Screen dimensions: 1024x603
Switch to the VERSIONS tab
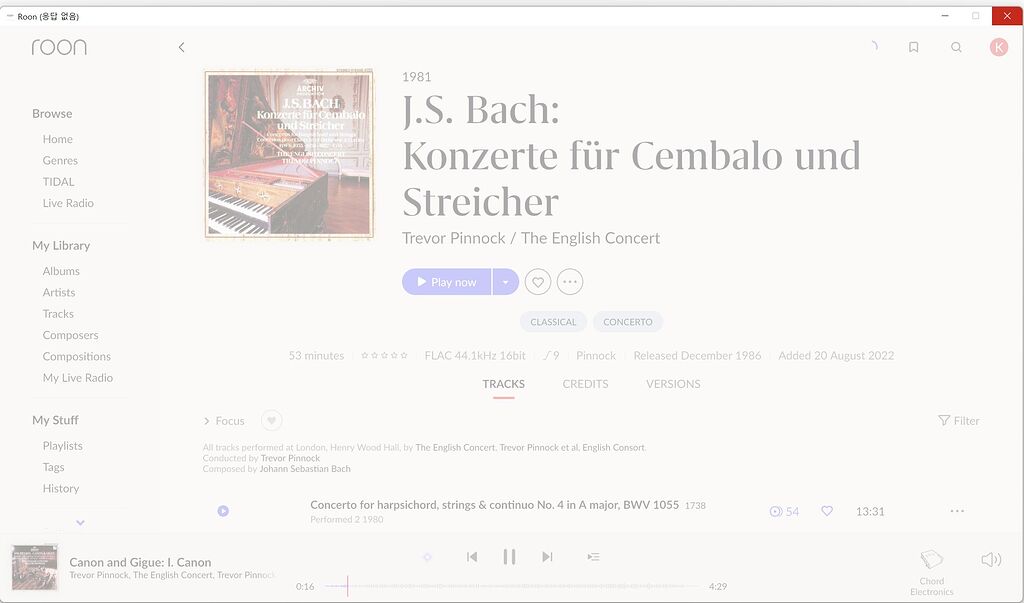[673, 384]
